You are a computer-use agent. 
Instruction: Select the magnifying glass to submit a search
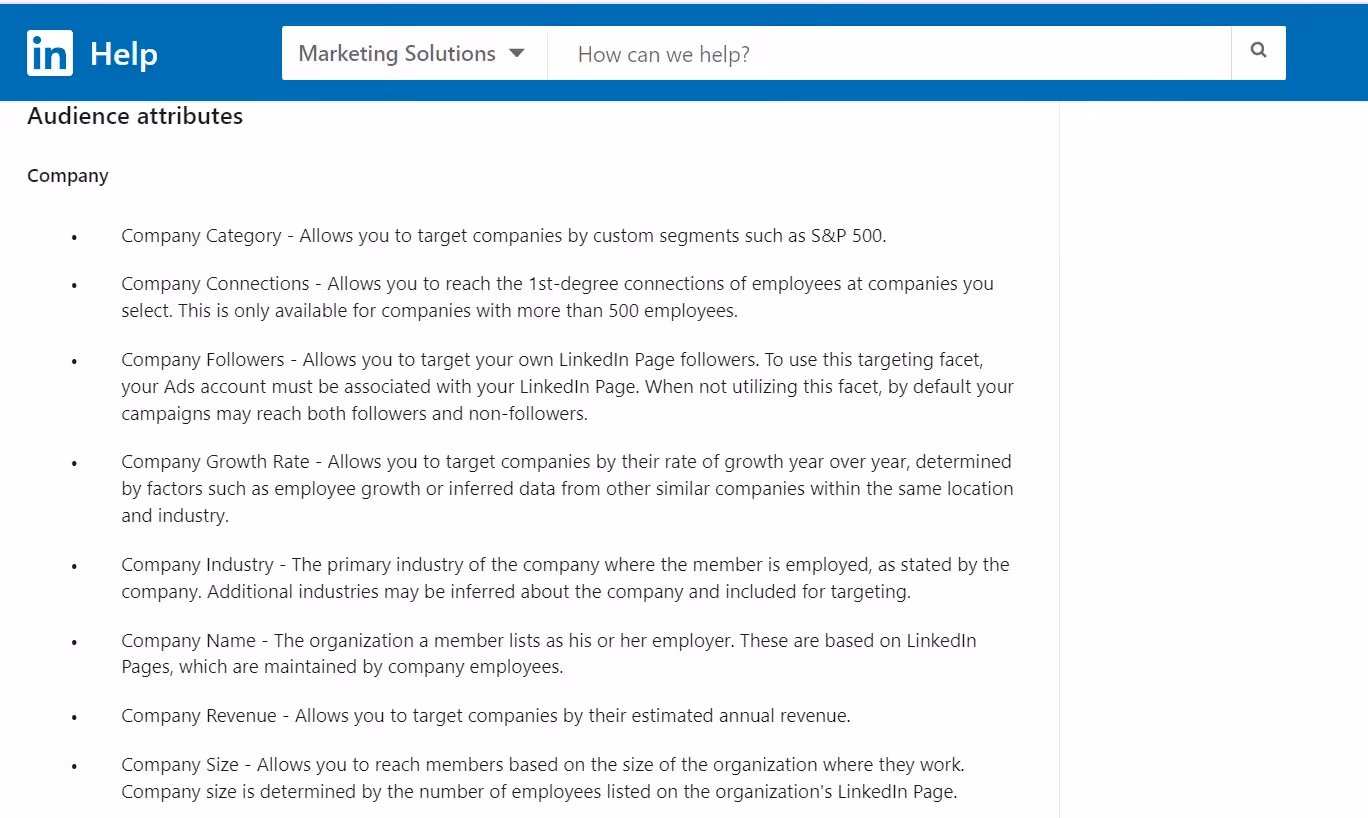click(1258, 52)
